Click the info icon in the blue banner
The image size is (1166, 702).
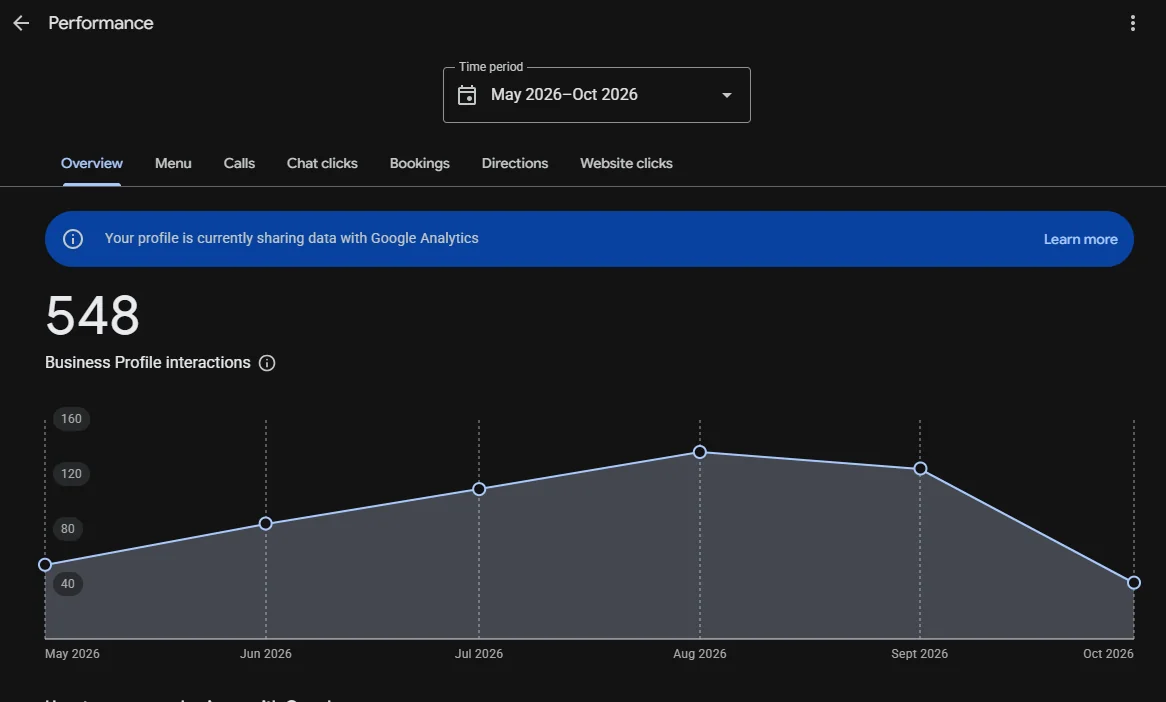pos(73,239)
